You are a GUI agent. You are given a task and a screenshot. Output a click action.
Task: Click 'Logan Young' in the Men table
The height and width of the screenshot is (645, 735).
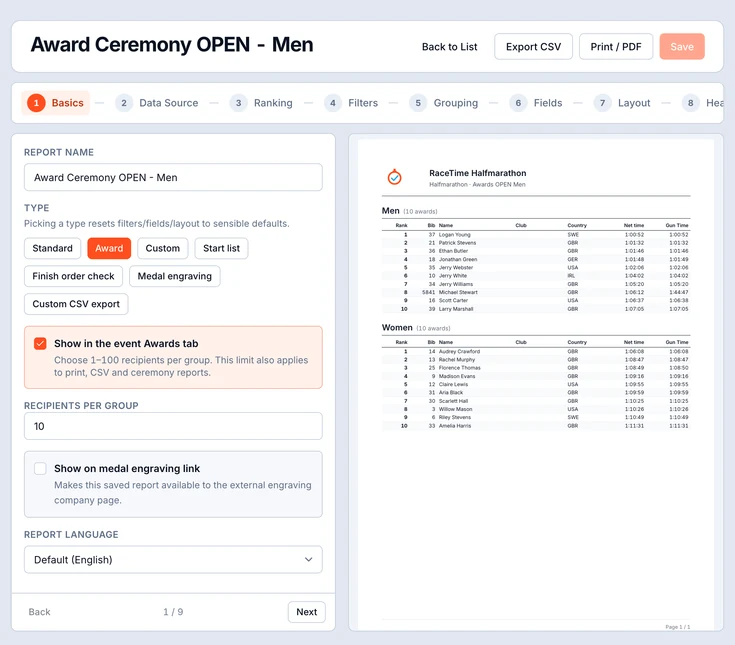pyautogui.click(x=454, y=235)
